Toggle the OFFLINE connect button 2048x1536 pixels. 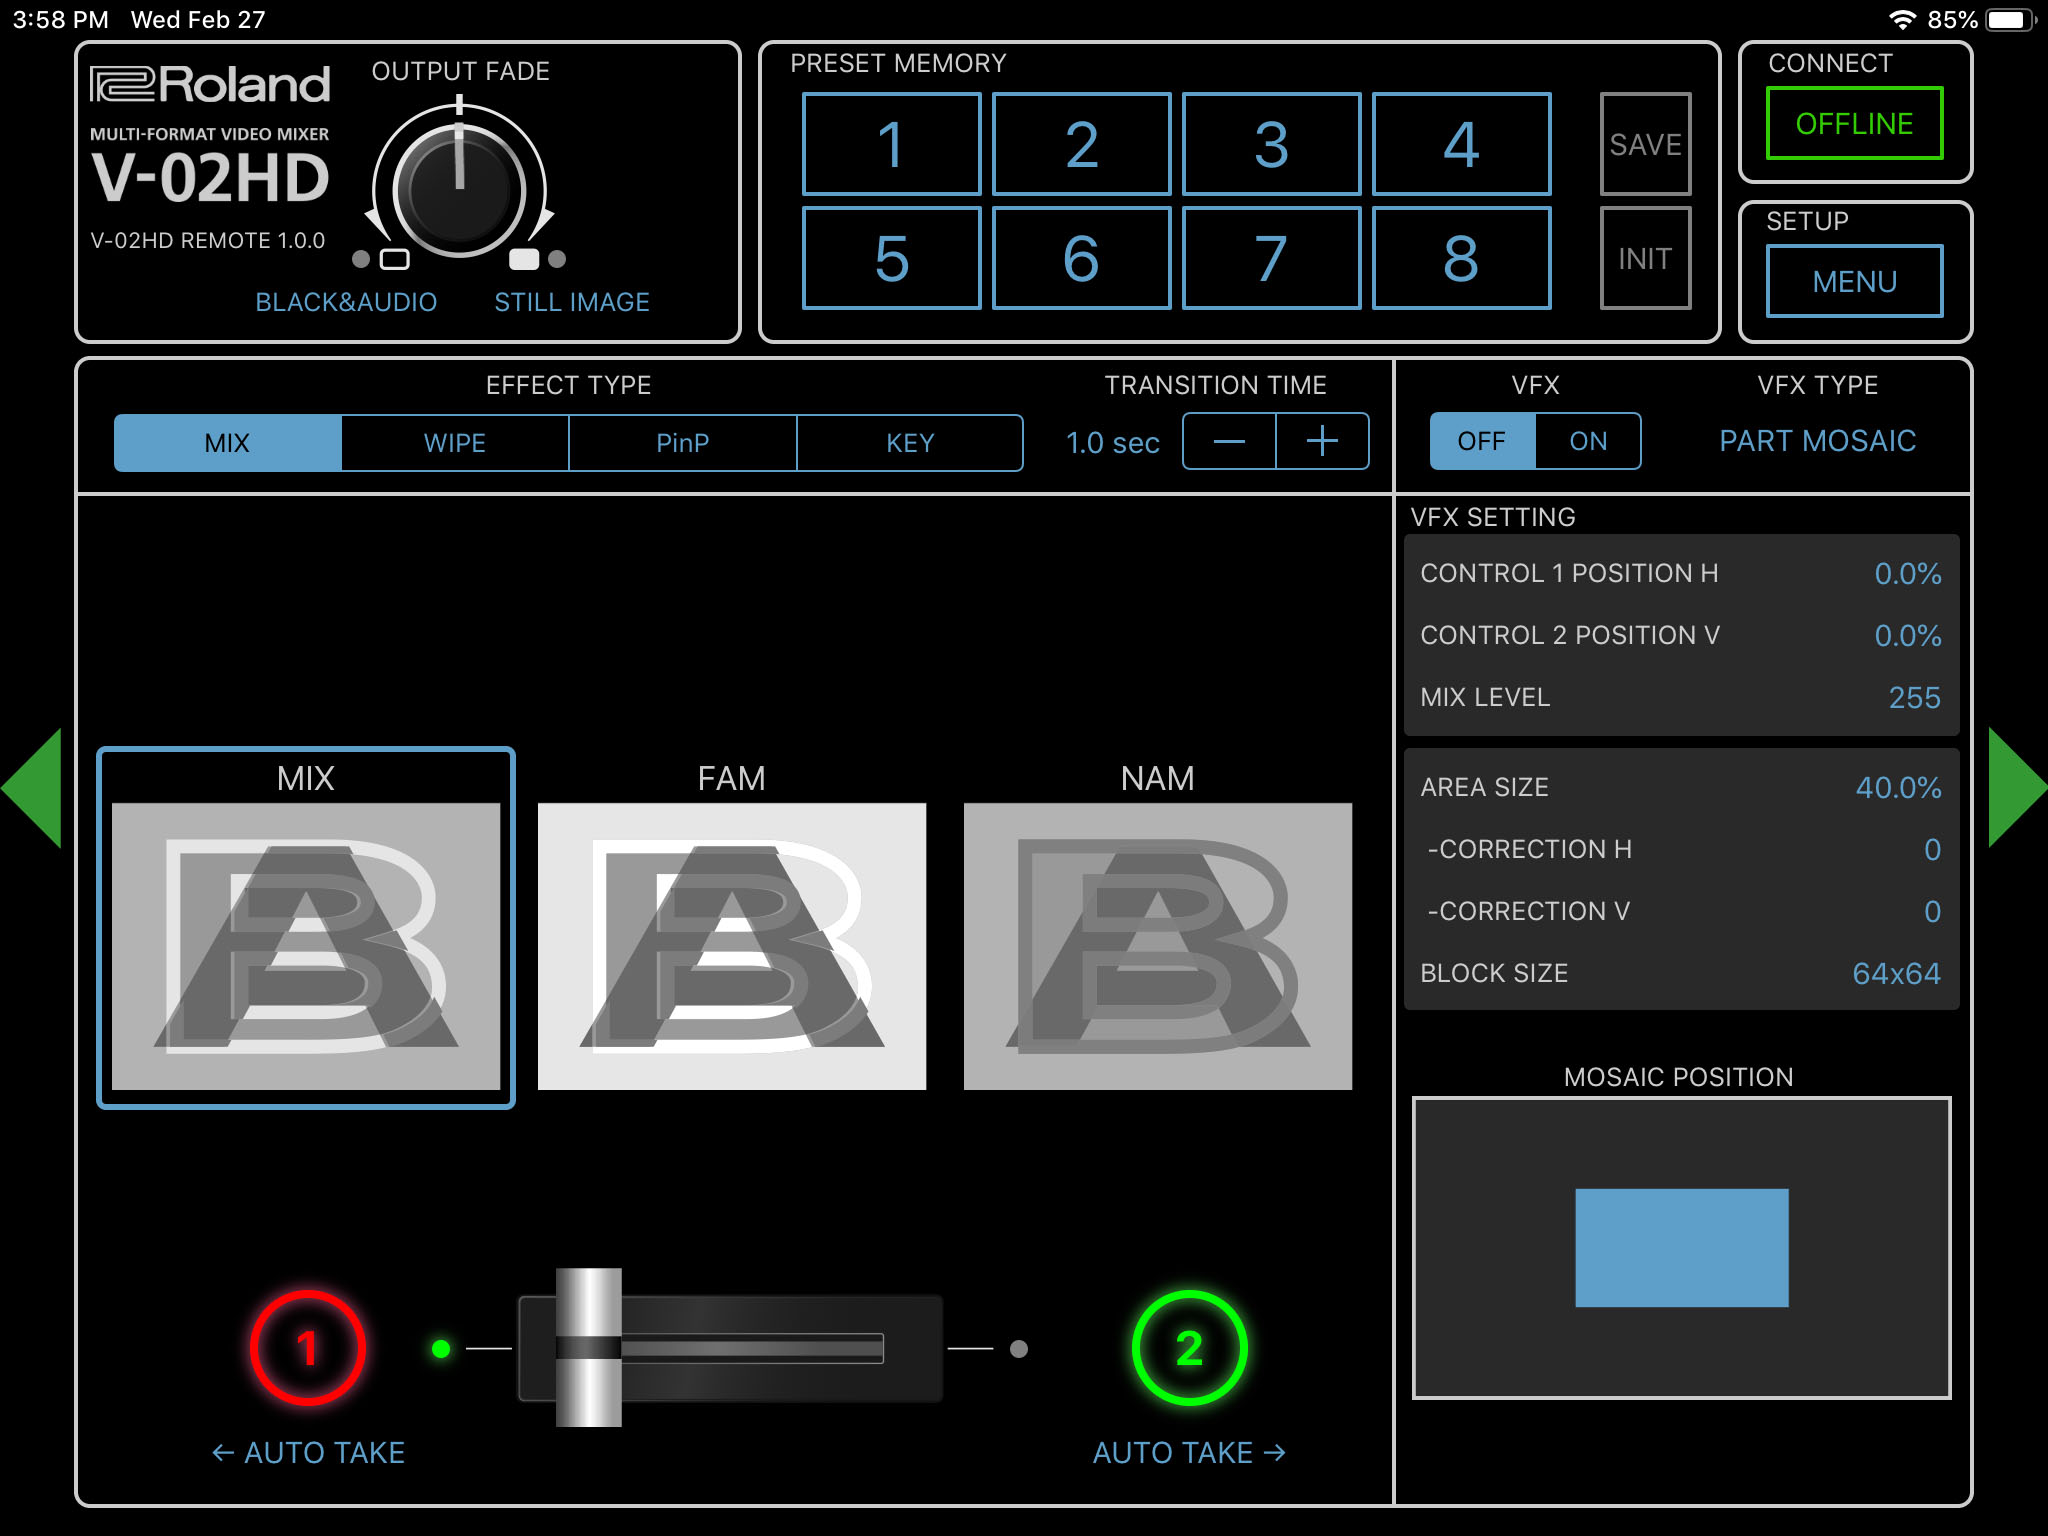1854,123
